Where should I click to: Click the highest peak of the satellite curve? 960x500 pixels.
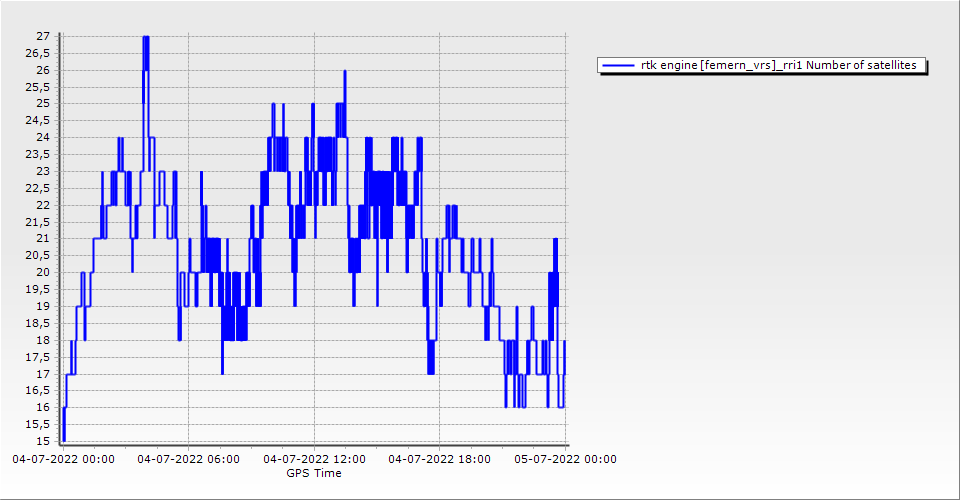click(146, 37)
